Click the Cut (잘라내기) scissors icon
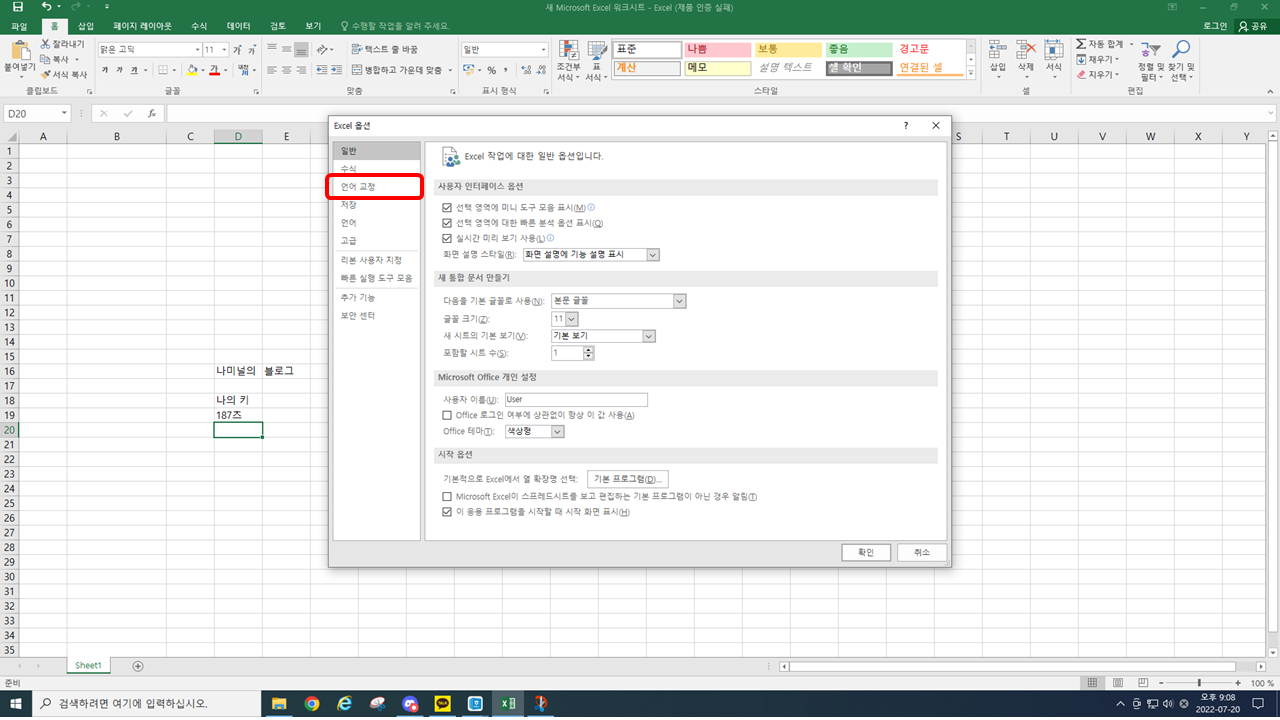 pyautogui.click(x=46, y=45)
